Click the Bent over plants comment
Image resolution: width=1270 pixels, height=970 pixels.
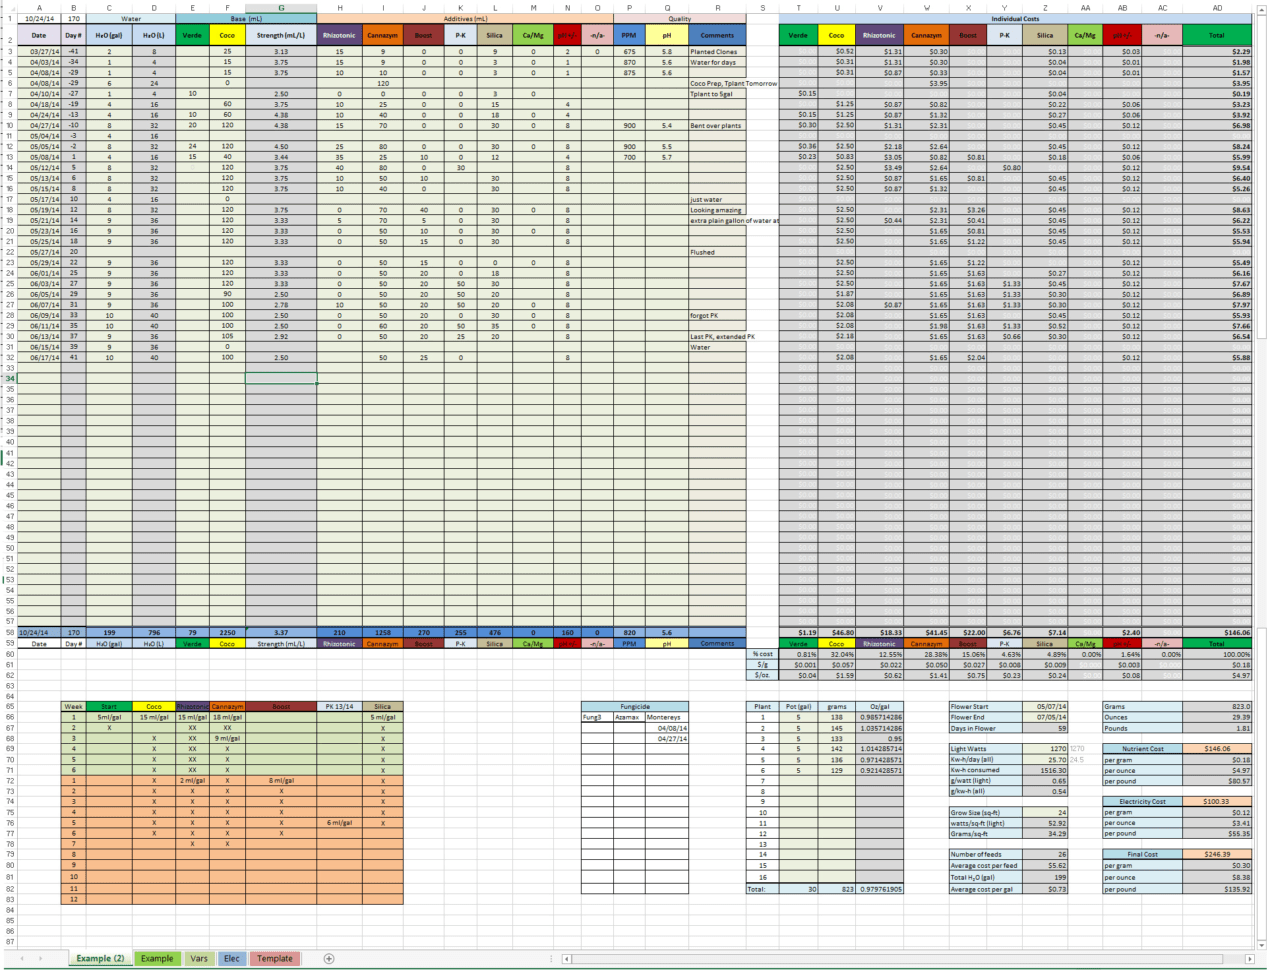pyautogui.click(x=717, y=126)
